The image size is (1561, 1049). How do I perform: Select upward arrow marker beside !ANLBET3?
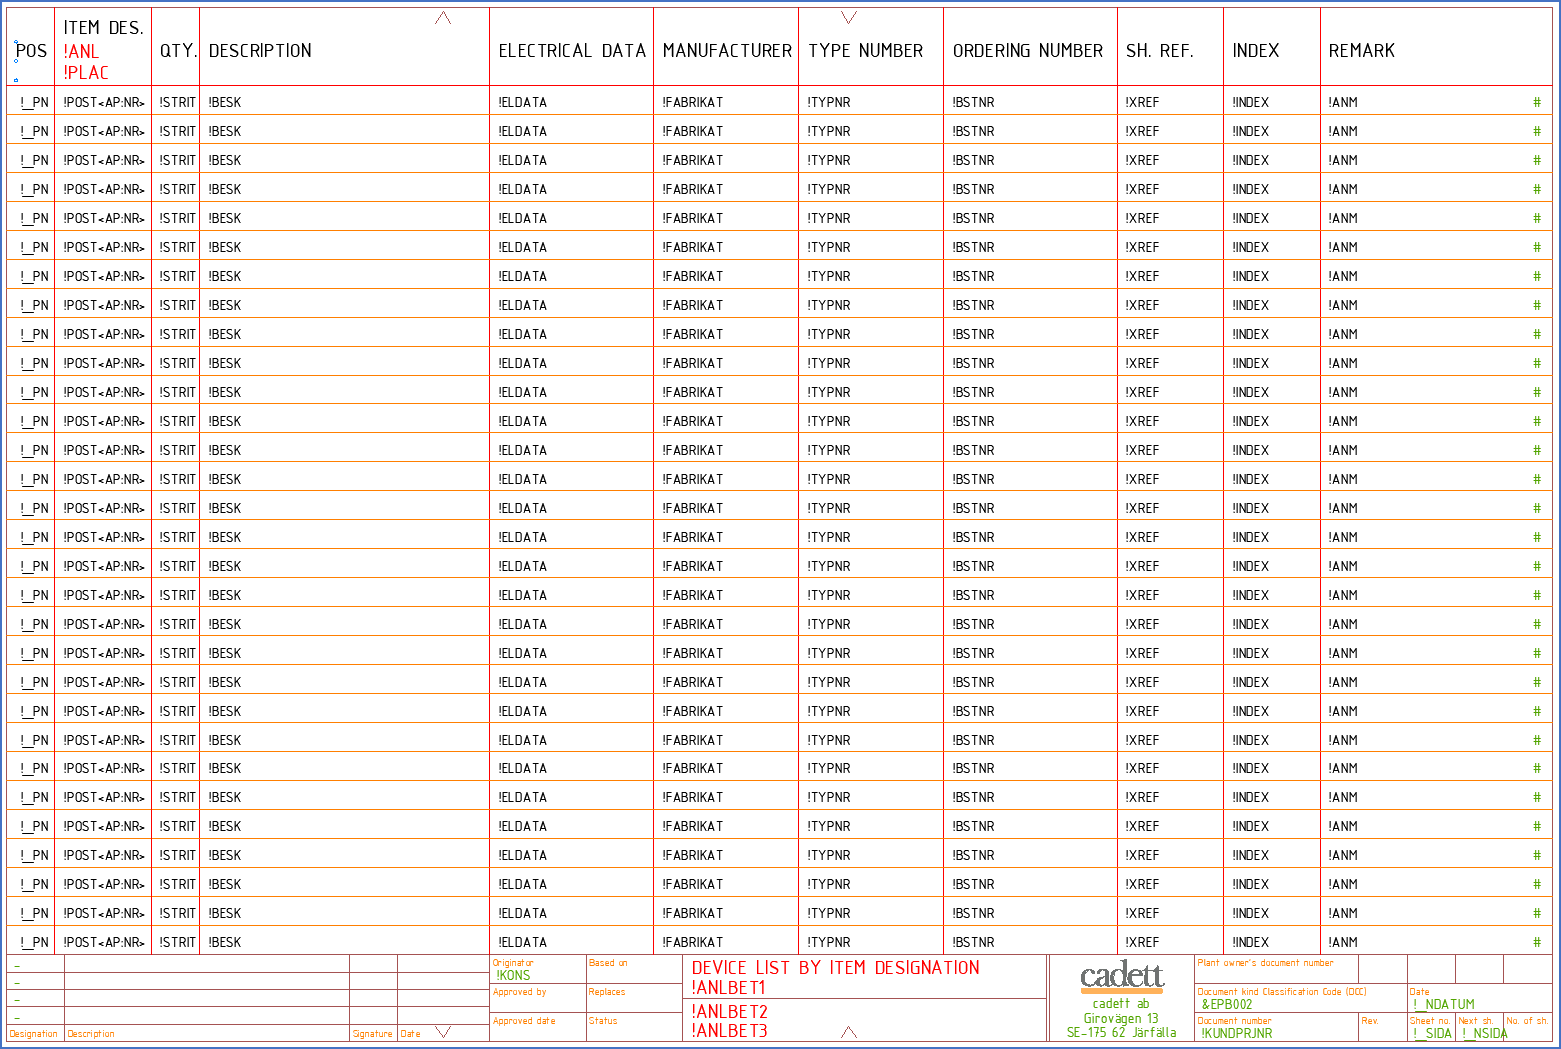point(849,1032)
